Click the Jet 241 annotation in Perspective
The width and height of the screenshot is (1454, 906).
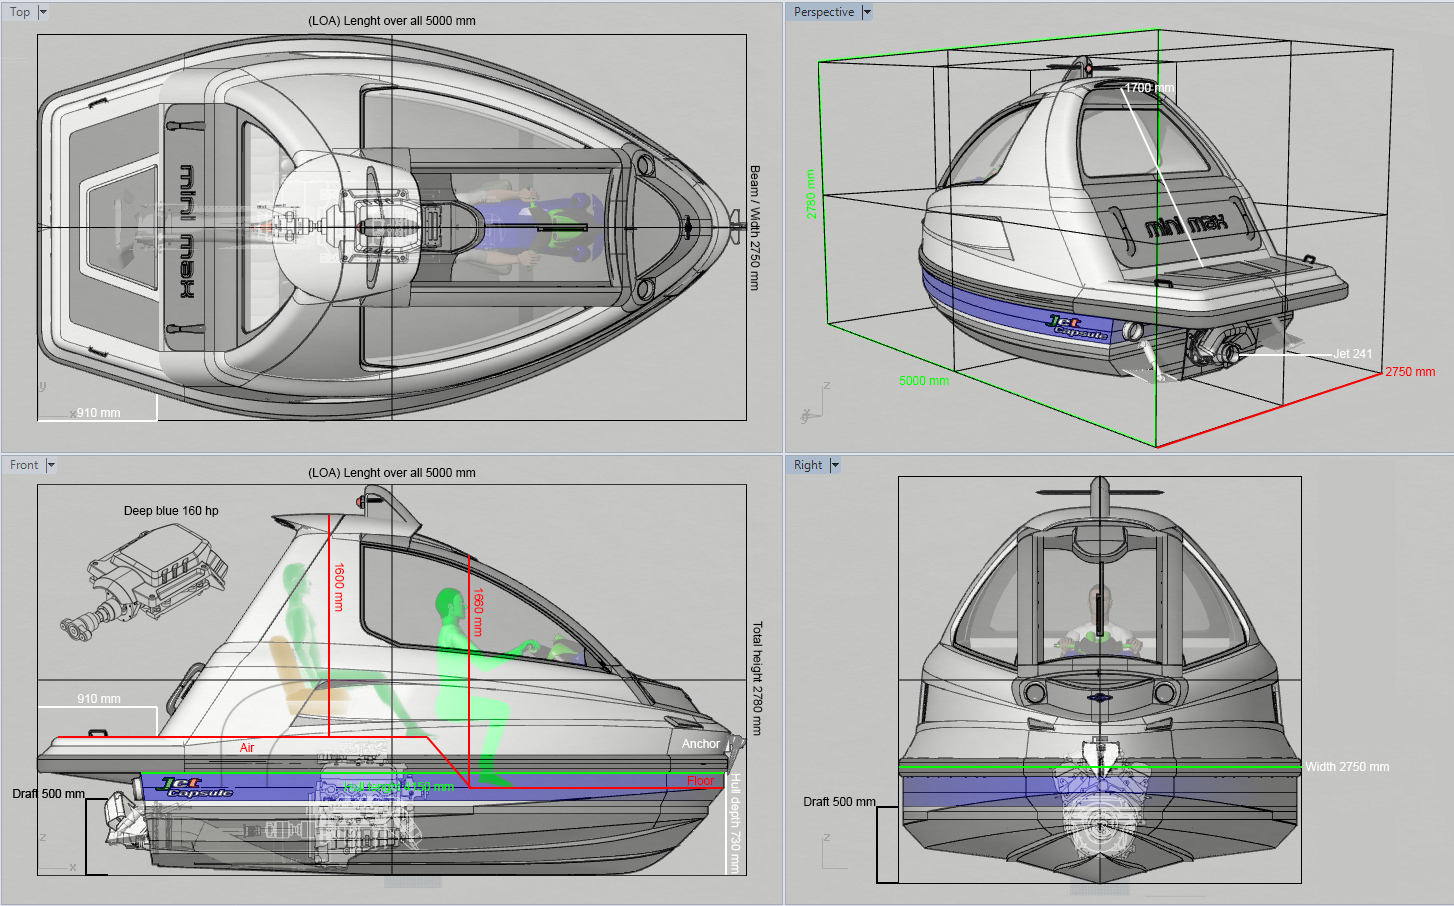[x=1353, y=354]
